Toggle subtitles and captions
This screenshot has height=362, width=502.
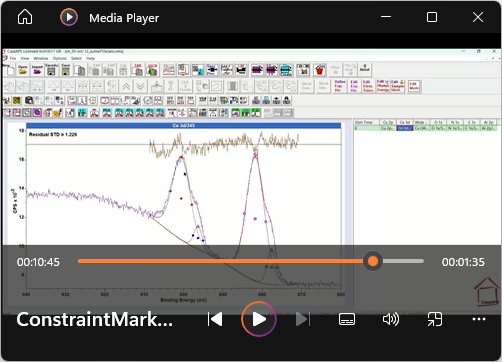click(347, 319)
